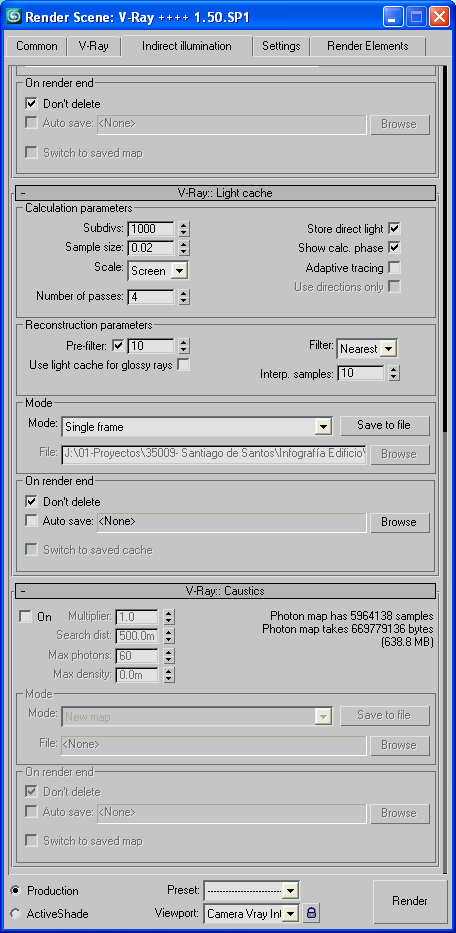456x933 pixels.
Task: Toggle Show calc. phase checkbox
Action: [x=394, y=248]
